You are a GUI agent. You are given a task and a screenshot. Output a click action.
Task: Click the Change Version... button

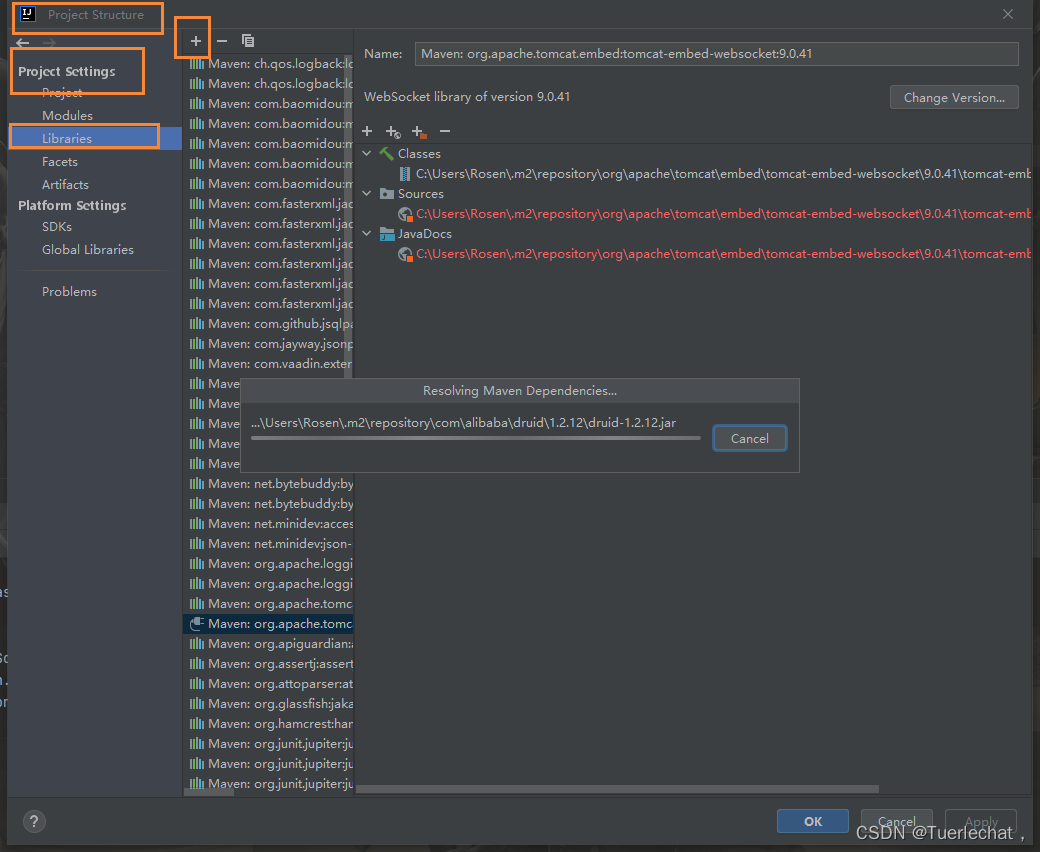coord(954,97)
